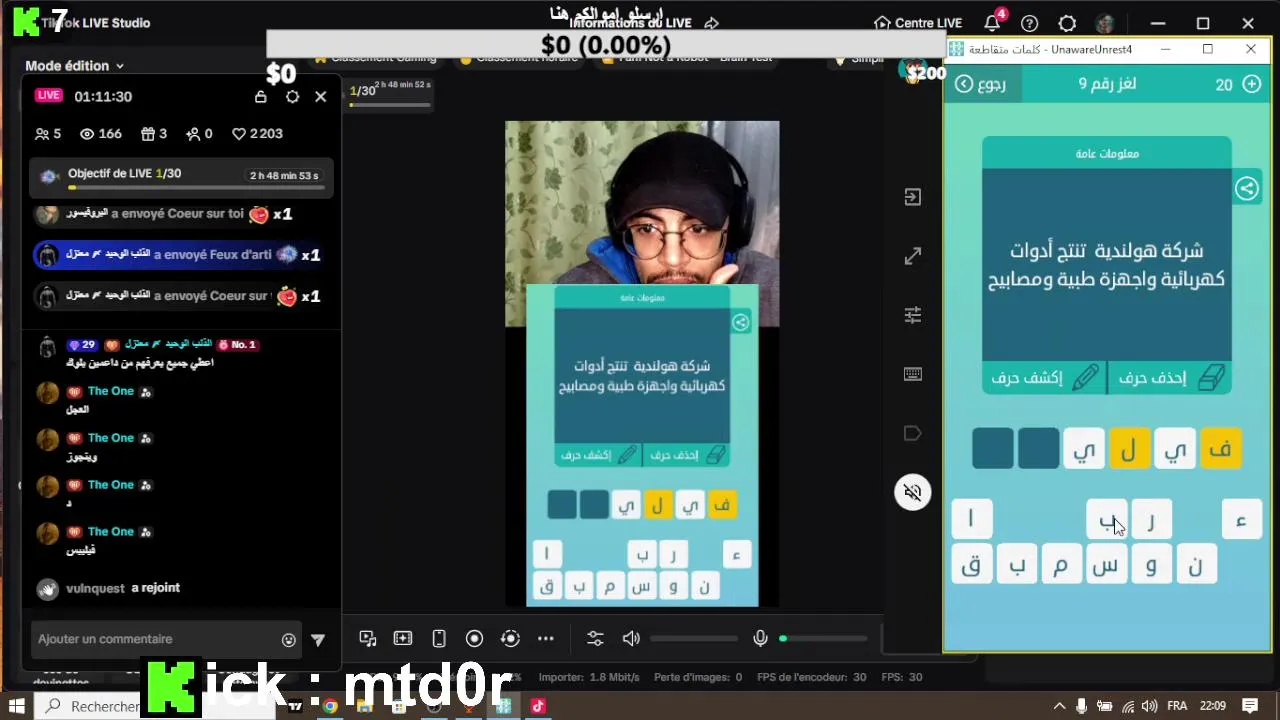
Task: Click إحذف حرف delete letter in the game window
Action: point(1170,377)
